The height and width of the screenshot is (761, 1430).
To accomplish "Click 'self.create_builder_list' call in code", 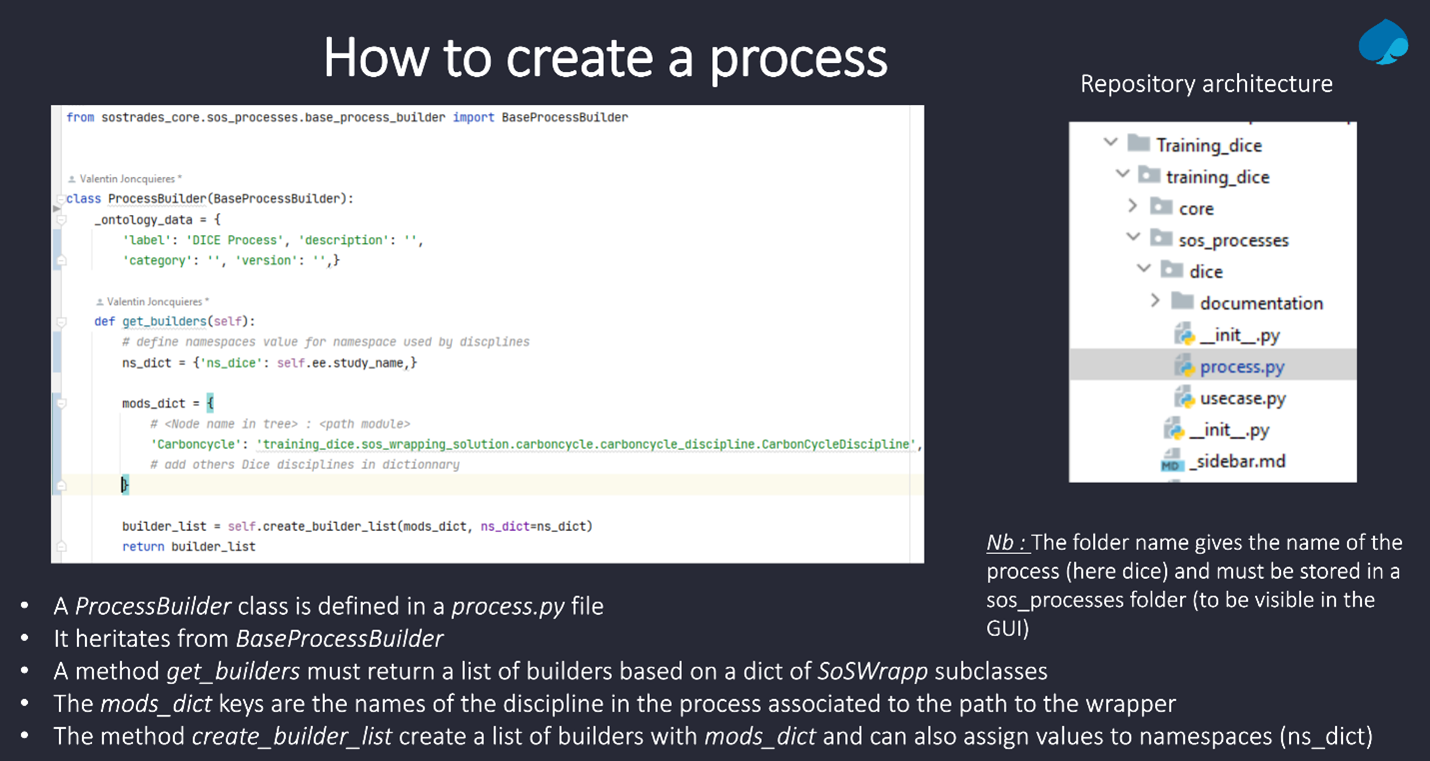I will point(312,526).
